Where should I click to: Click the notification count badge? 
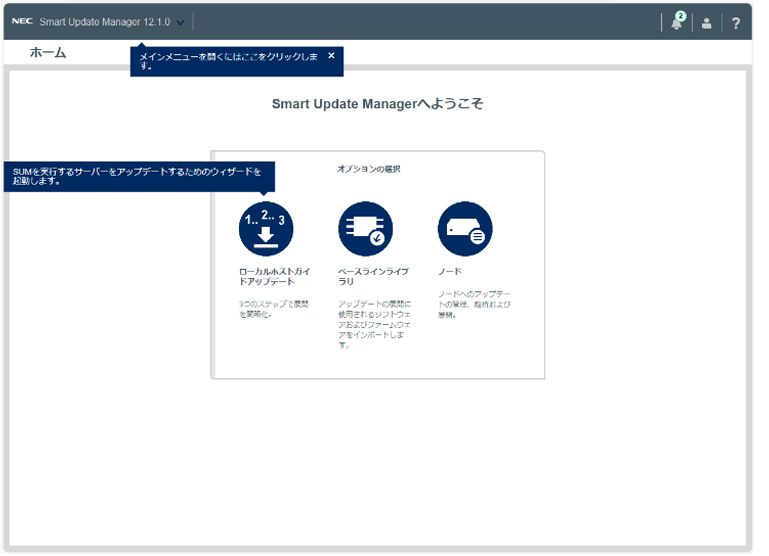(x=681, y=16)
